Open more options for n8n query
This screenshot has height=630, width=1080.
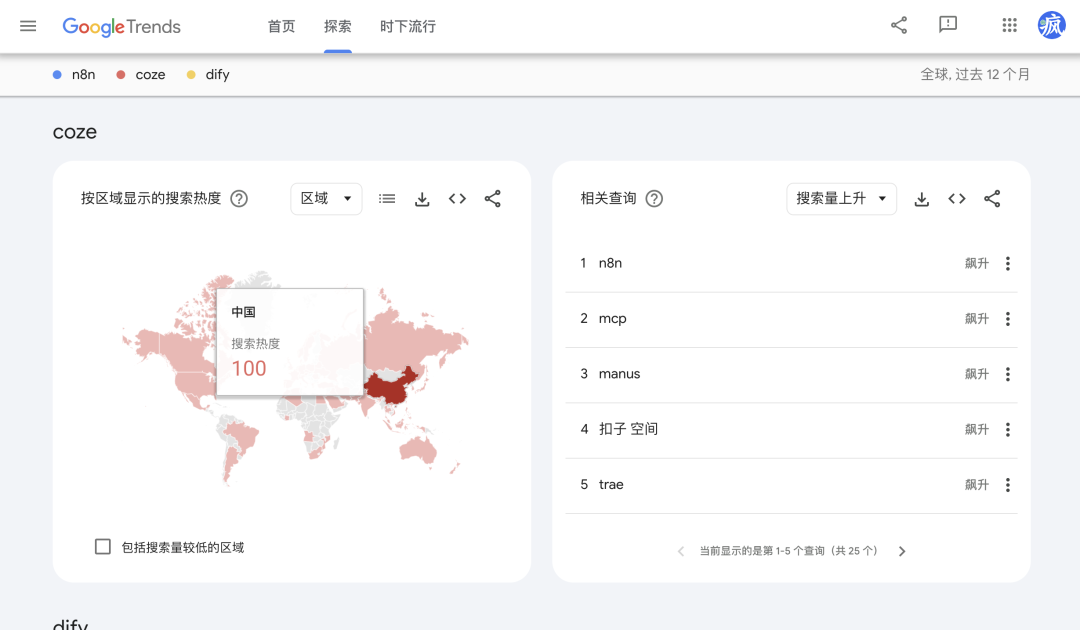(1007, 264)
